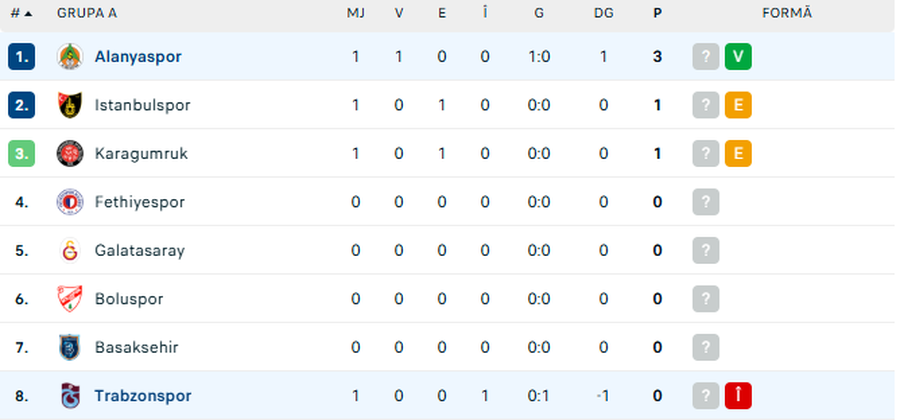Click the green rank 3 position badge
Viewport: 900px width, 420px height.
tap(22, 154)
